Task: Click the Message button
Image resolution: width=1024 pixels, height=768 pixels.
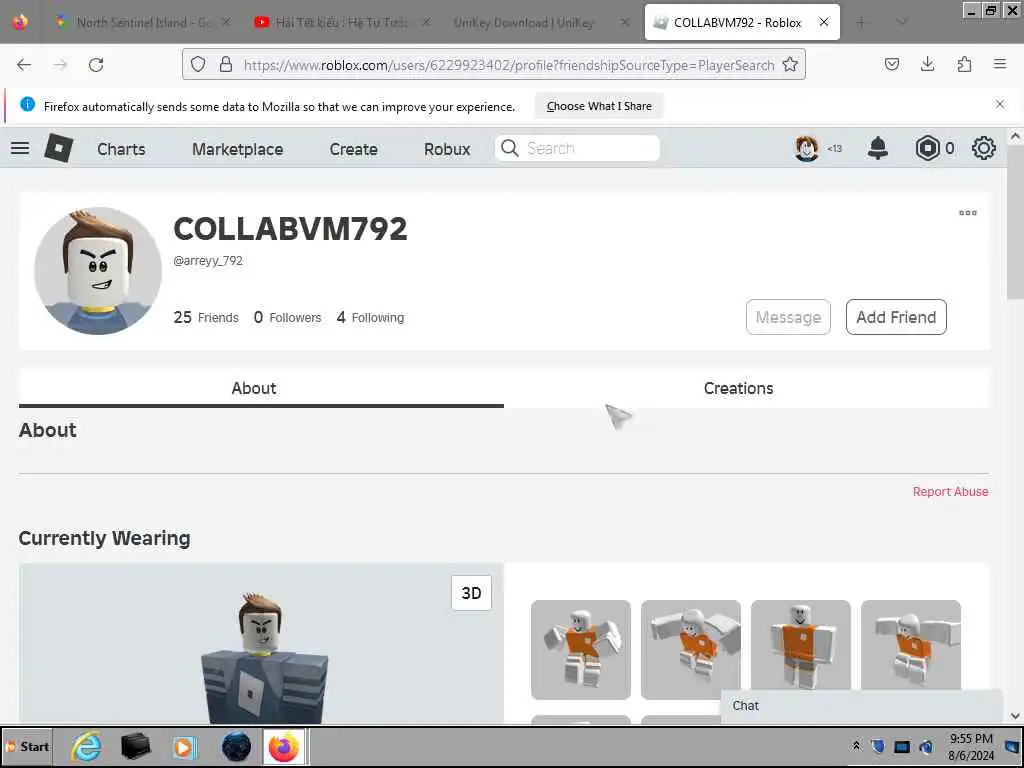Action: click(788, 317)
